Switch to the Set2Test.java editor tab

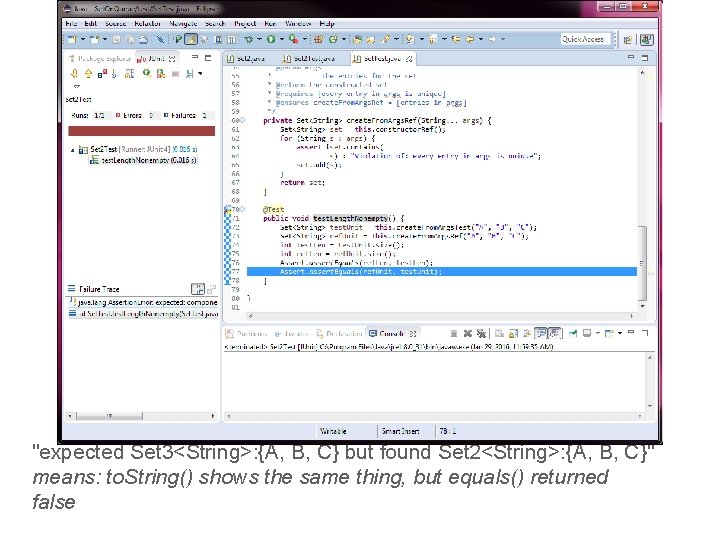pos(309,59)
